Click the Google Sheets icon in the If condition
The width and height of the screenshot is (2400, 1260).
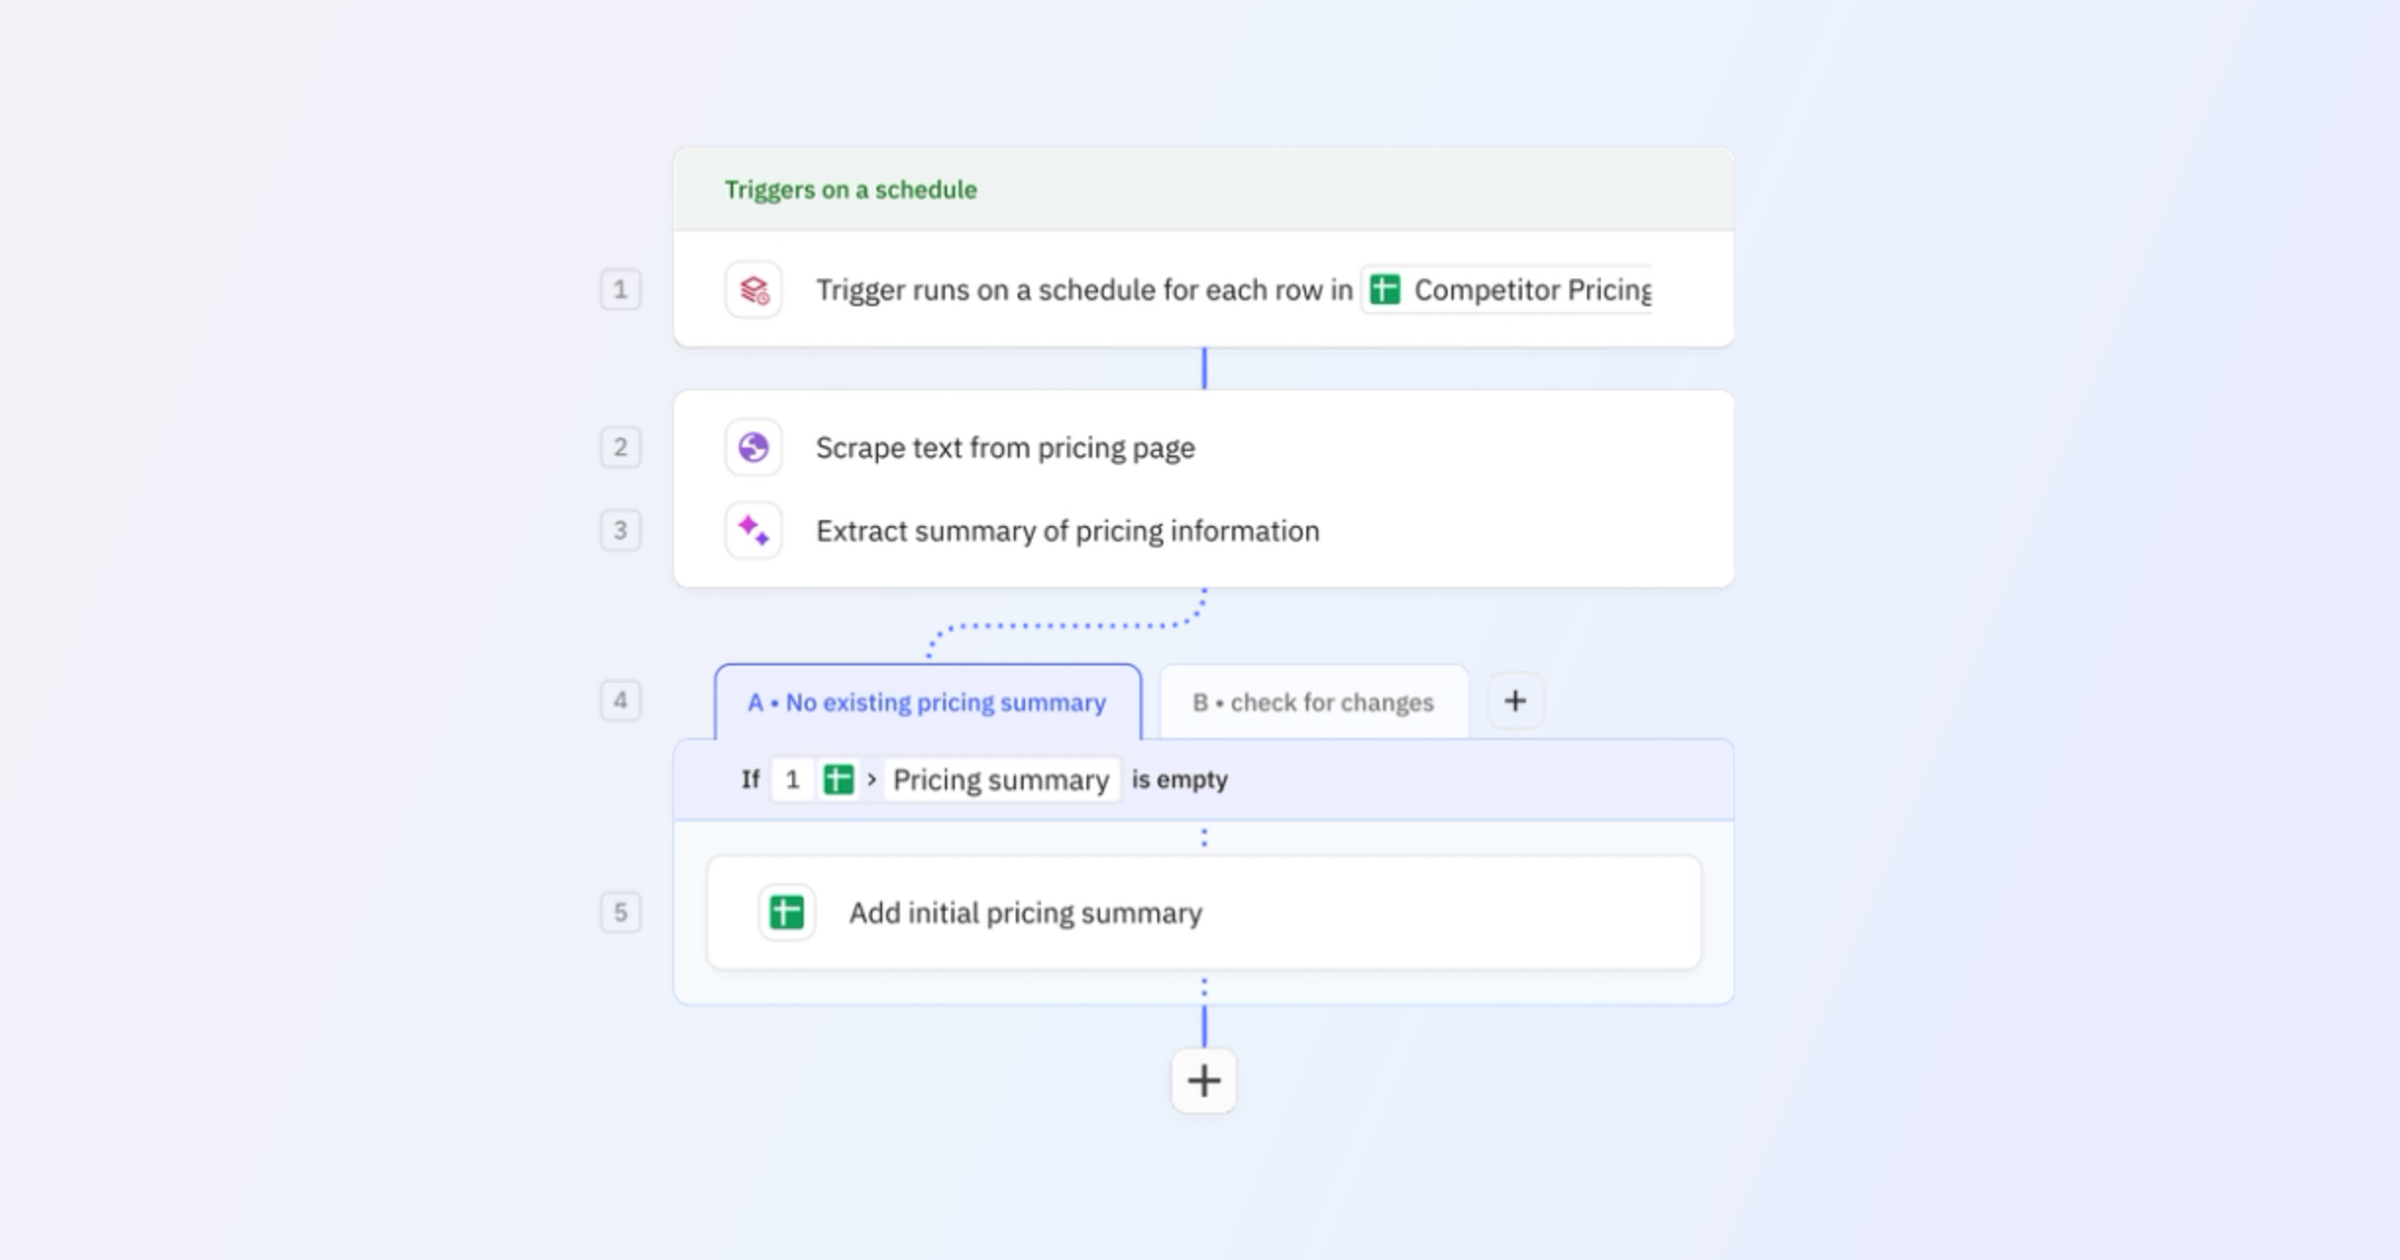coord(838,779)
